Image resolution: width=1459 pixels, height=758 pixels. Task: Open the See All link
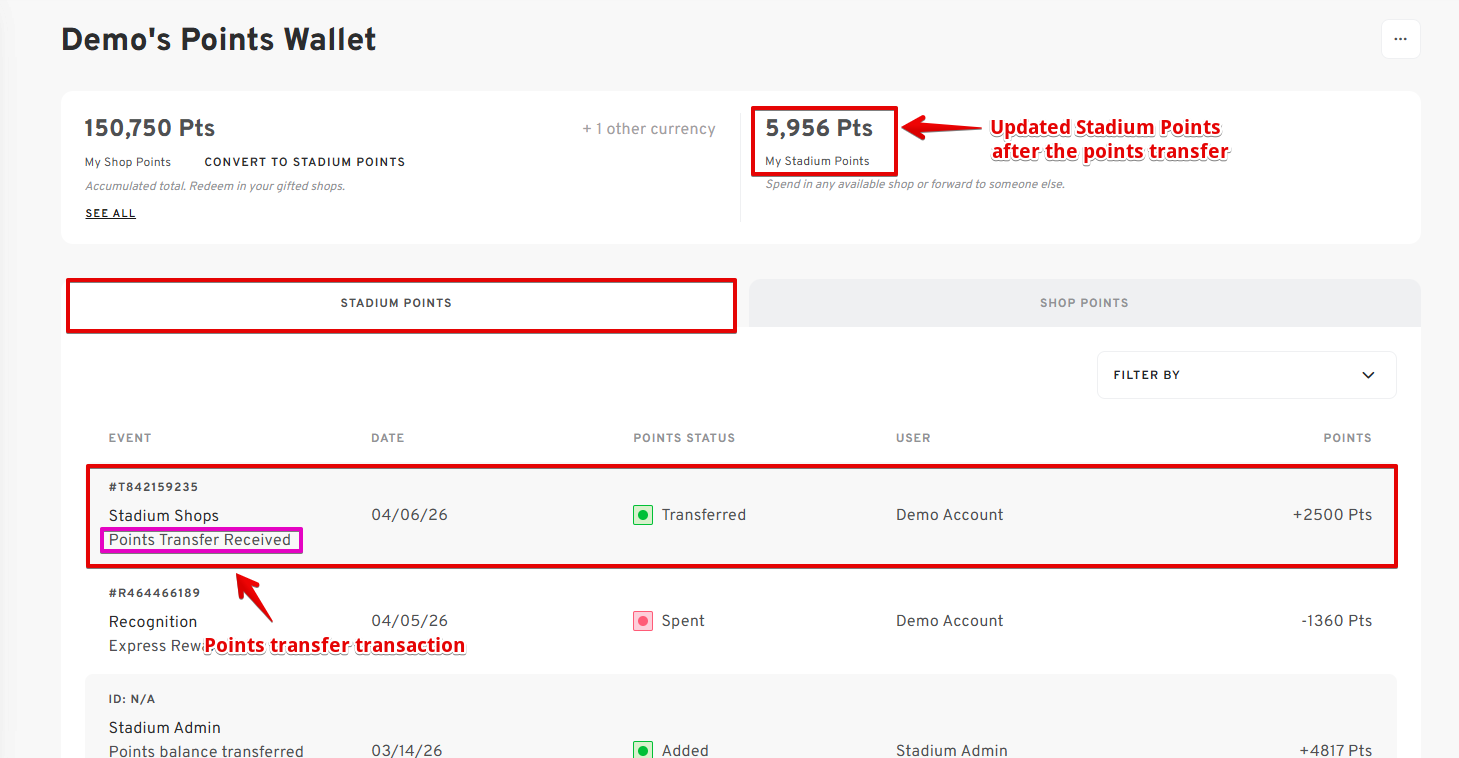(x=110, y=213)
